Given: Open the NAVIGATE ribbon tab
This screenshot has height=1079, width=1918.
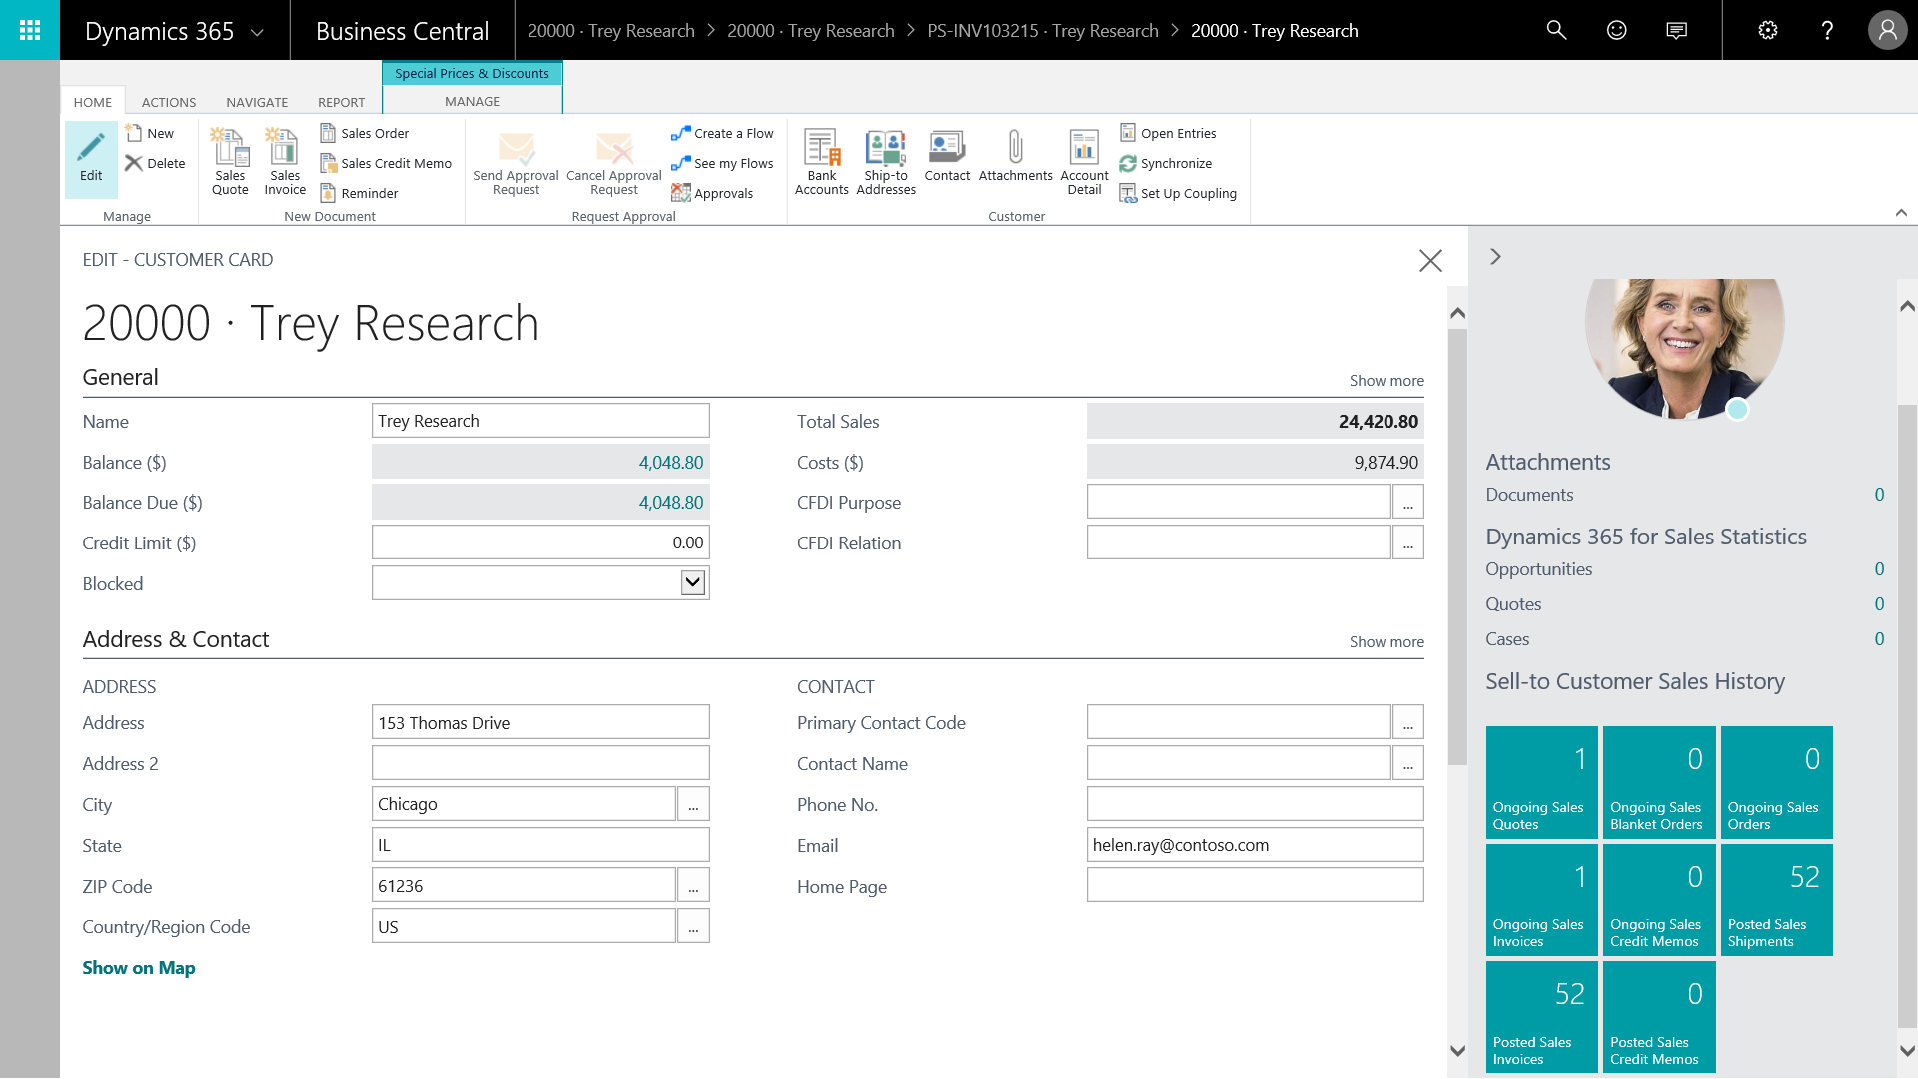Looking at the screenshot, I should (257, 102).
